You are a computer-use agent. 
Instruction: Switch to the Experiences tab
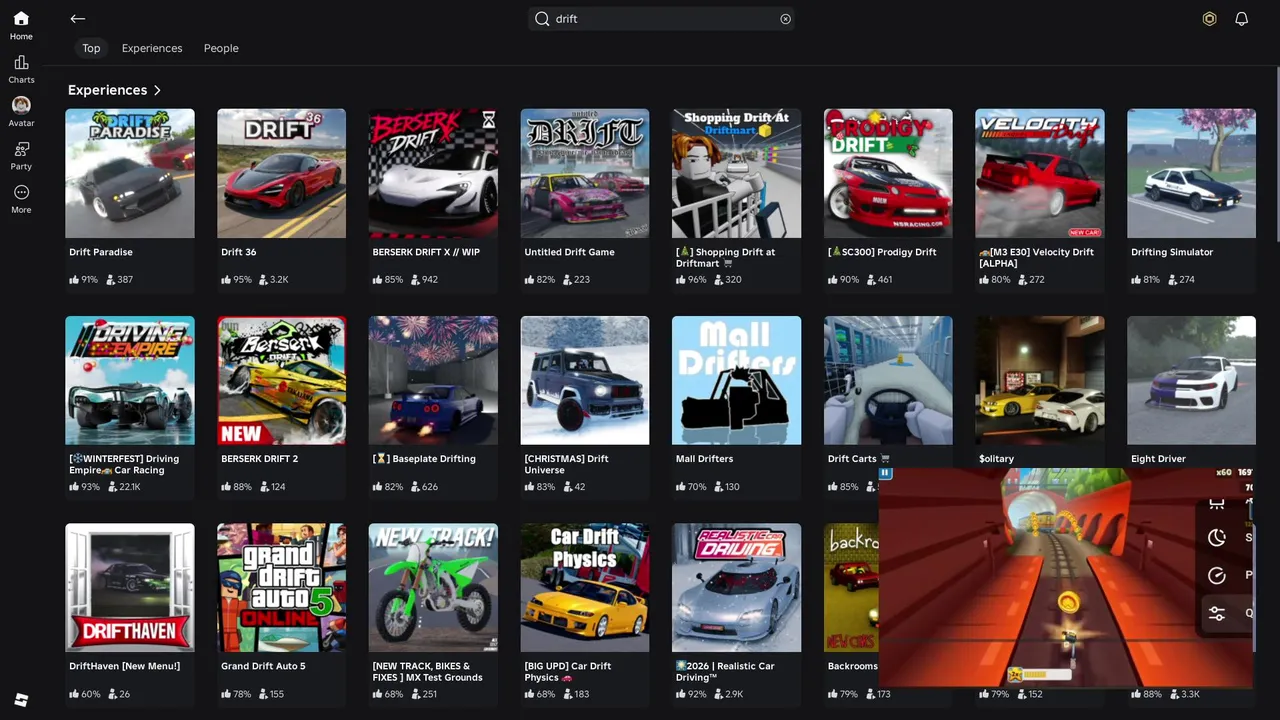pos(152,48)
